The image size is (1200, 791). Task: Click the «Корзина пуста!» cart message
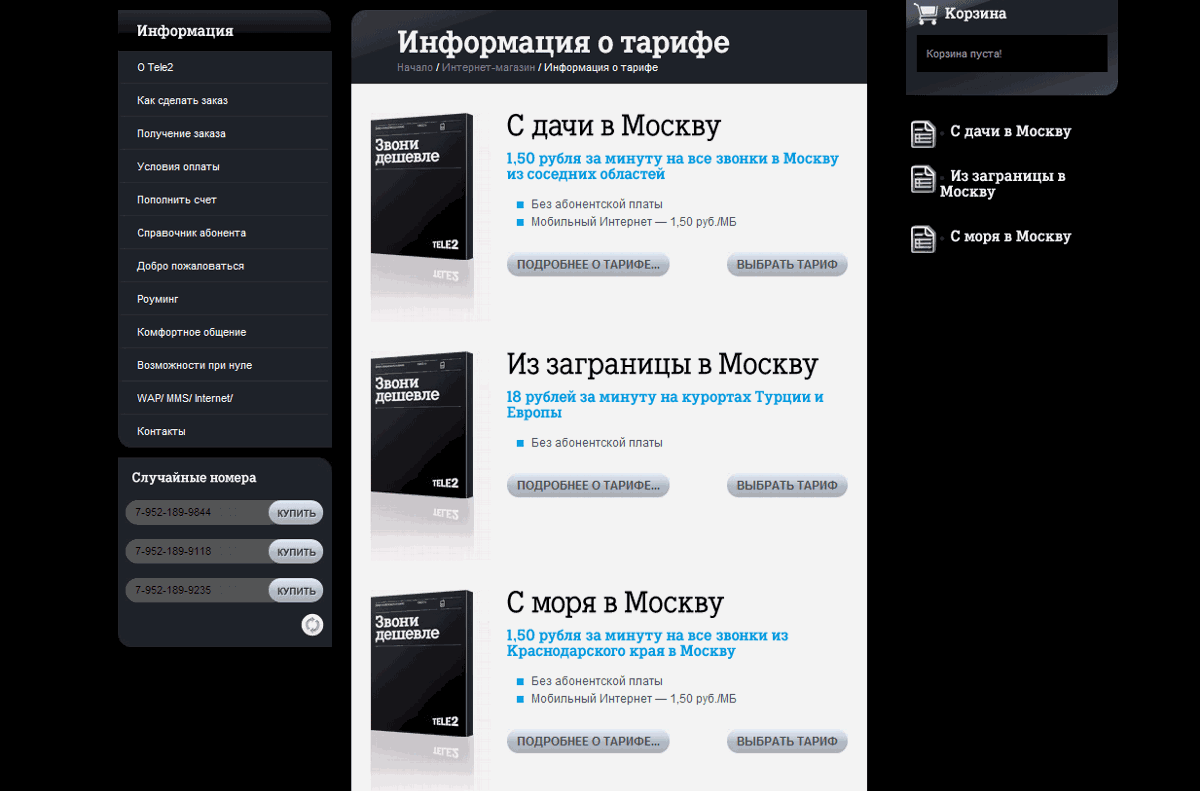coord(964,54)
